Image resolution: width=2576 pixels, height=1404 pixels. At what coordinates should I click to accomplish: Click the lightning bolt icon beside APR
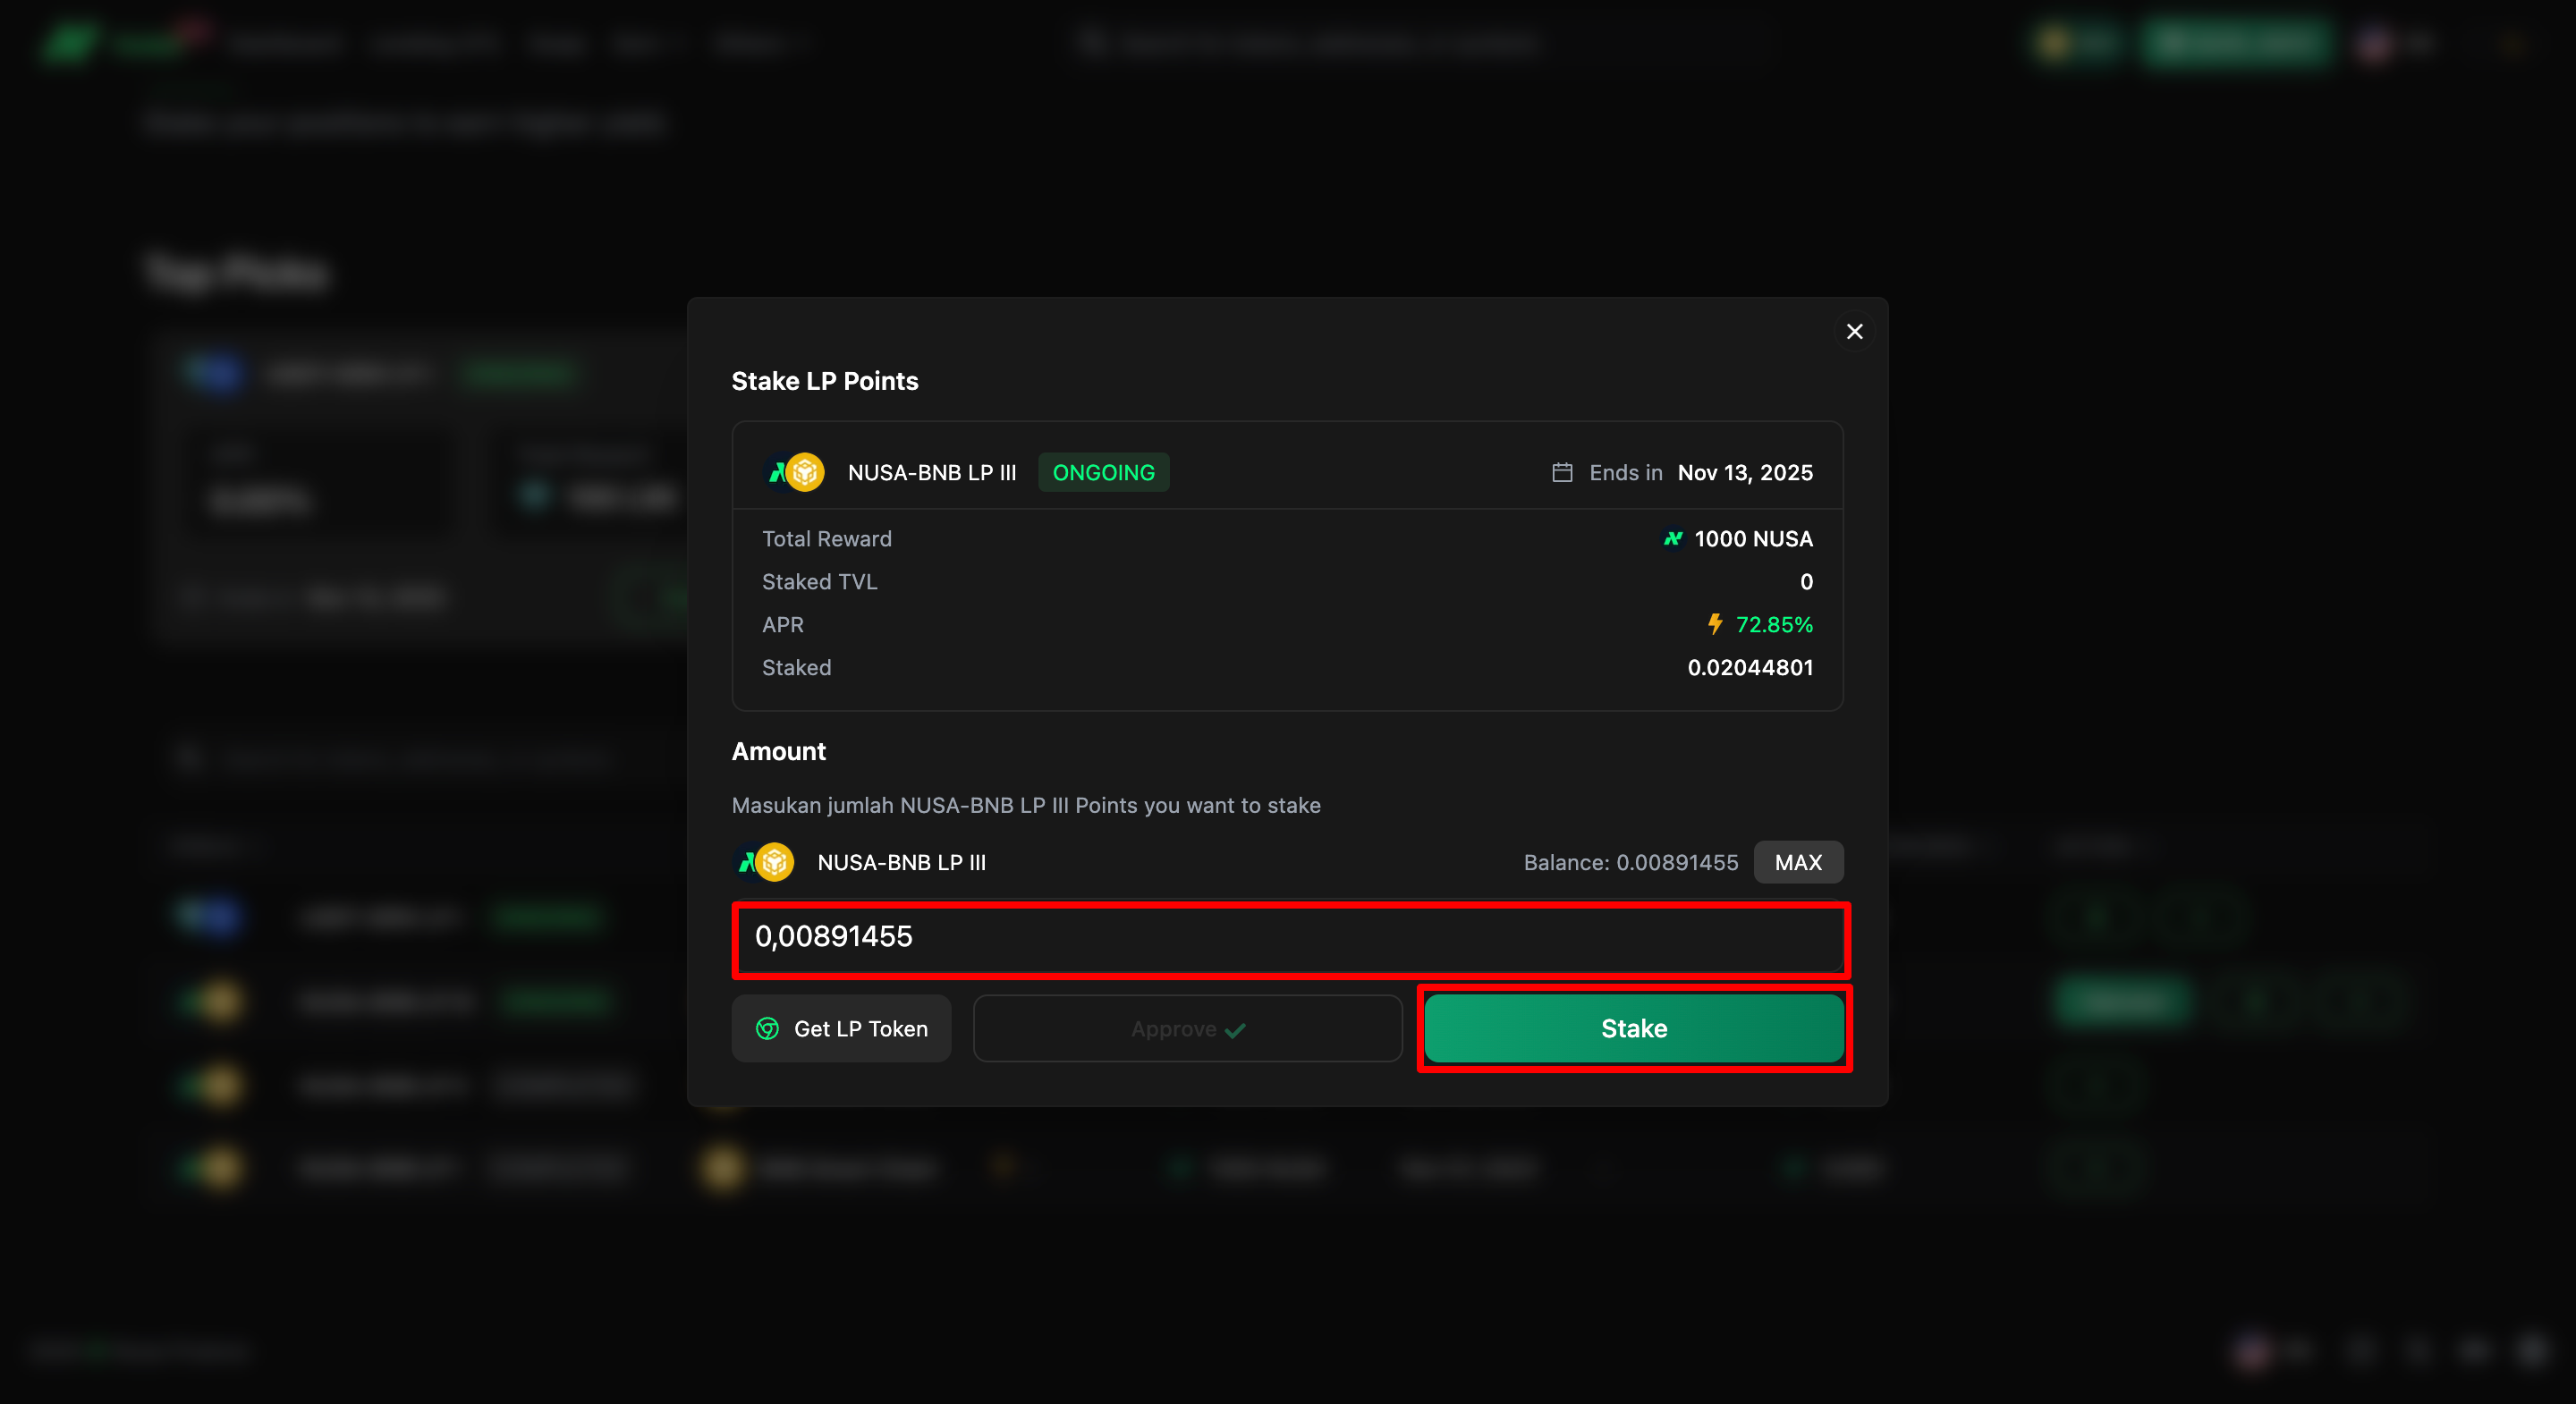coord(1715,624)
